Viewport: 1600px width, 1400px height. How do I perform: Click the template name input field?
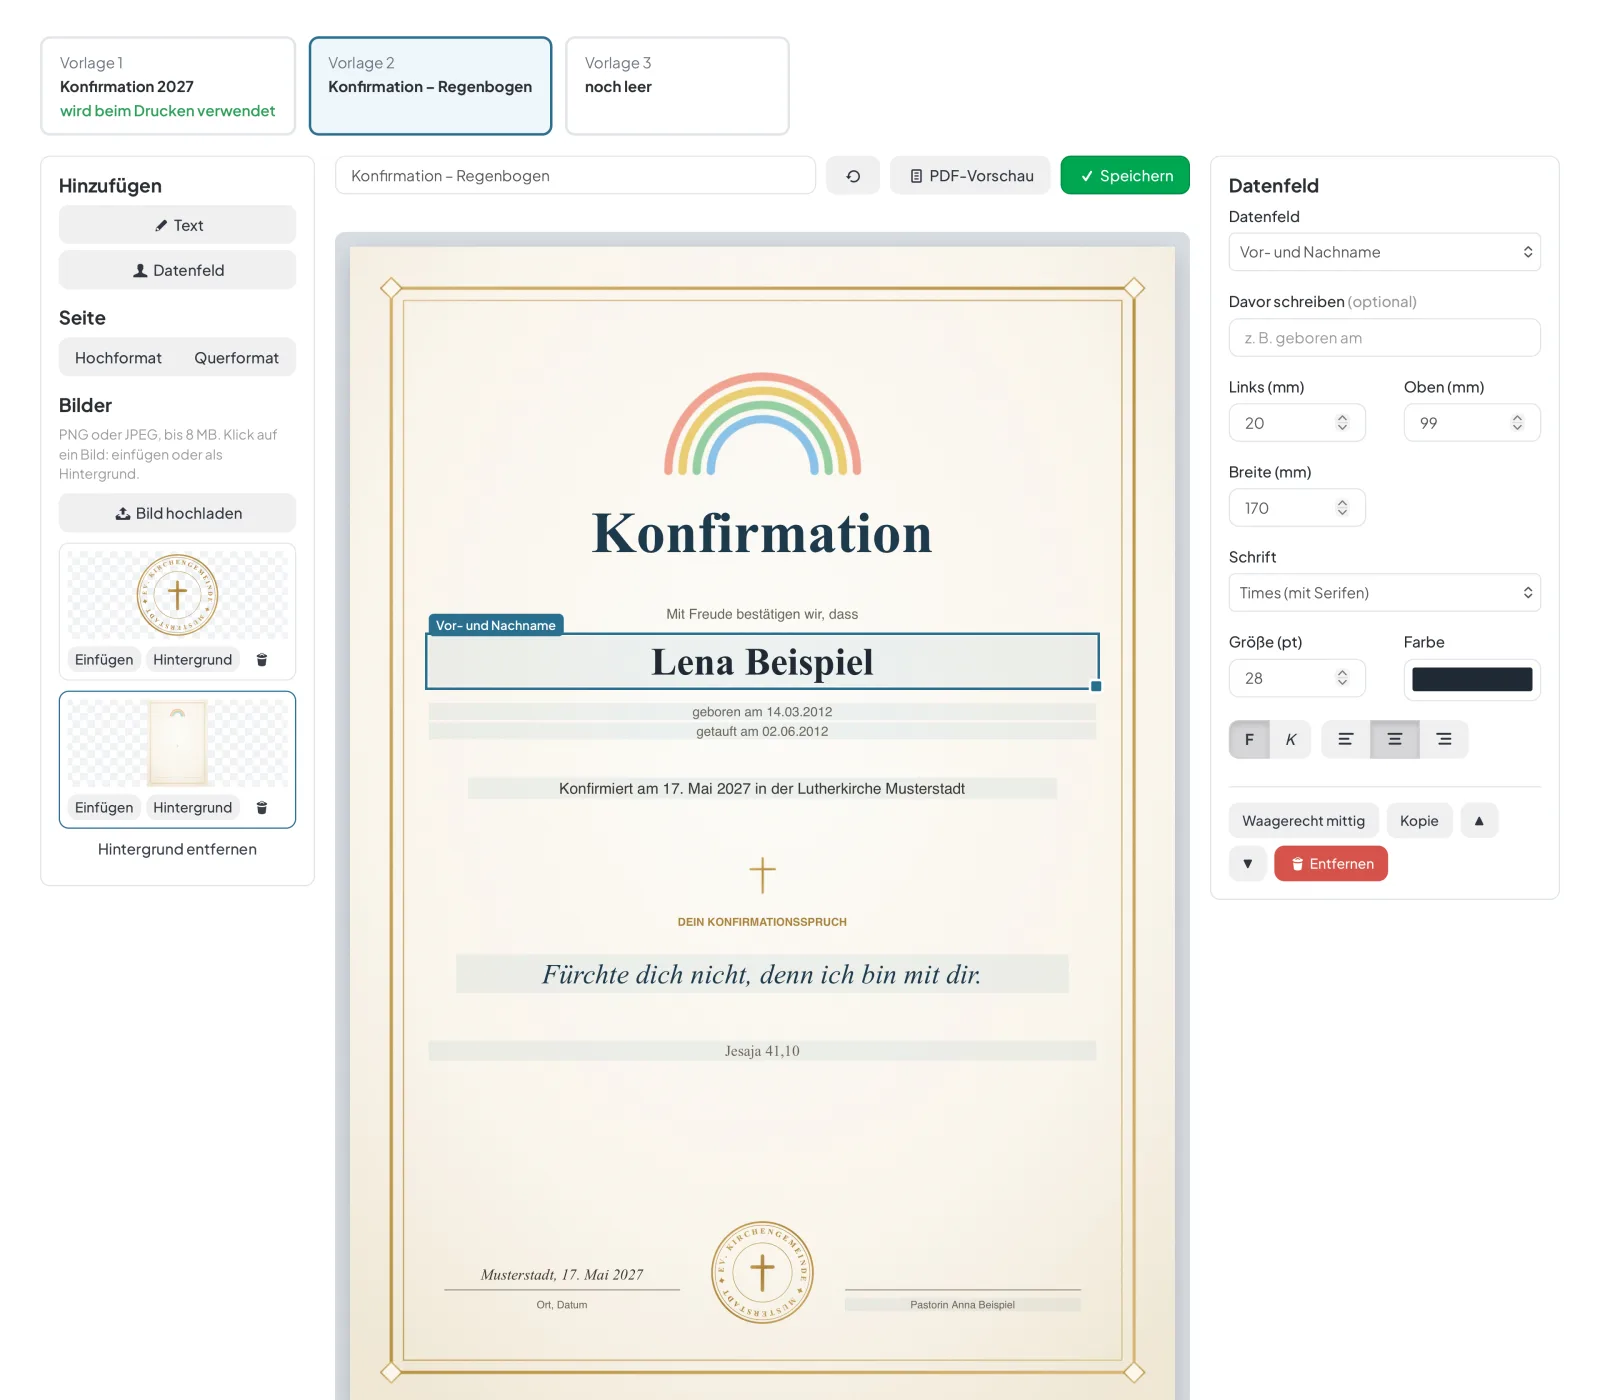(575, 176)
